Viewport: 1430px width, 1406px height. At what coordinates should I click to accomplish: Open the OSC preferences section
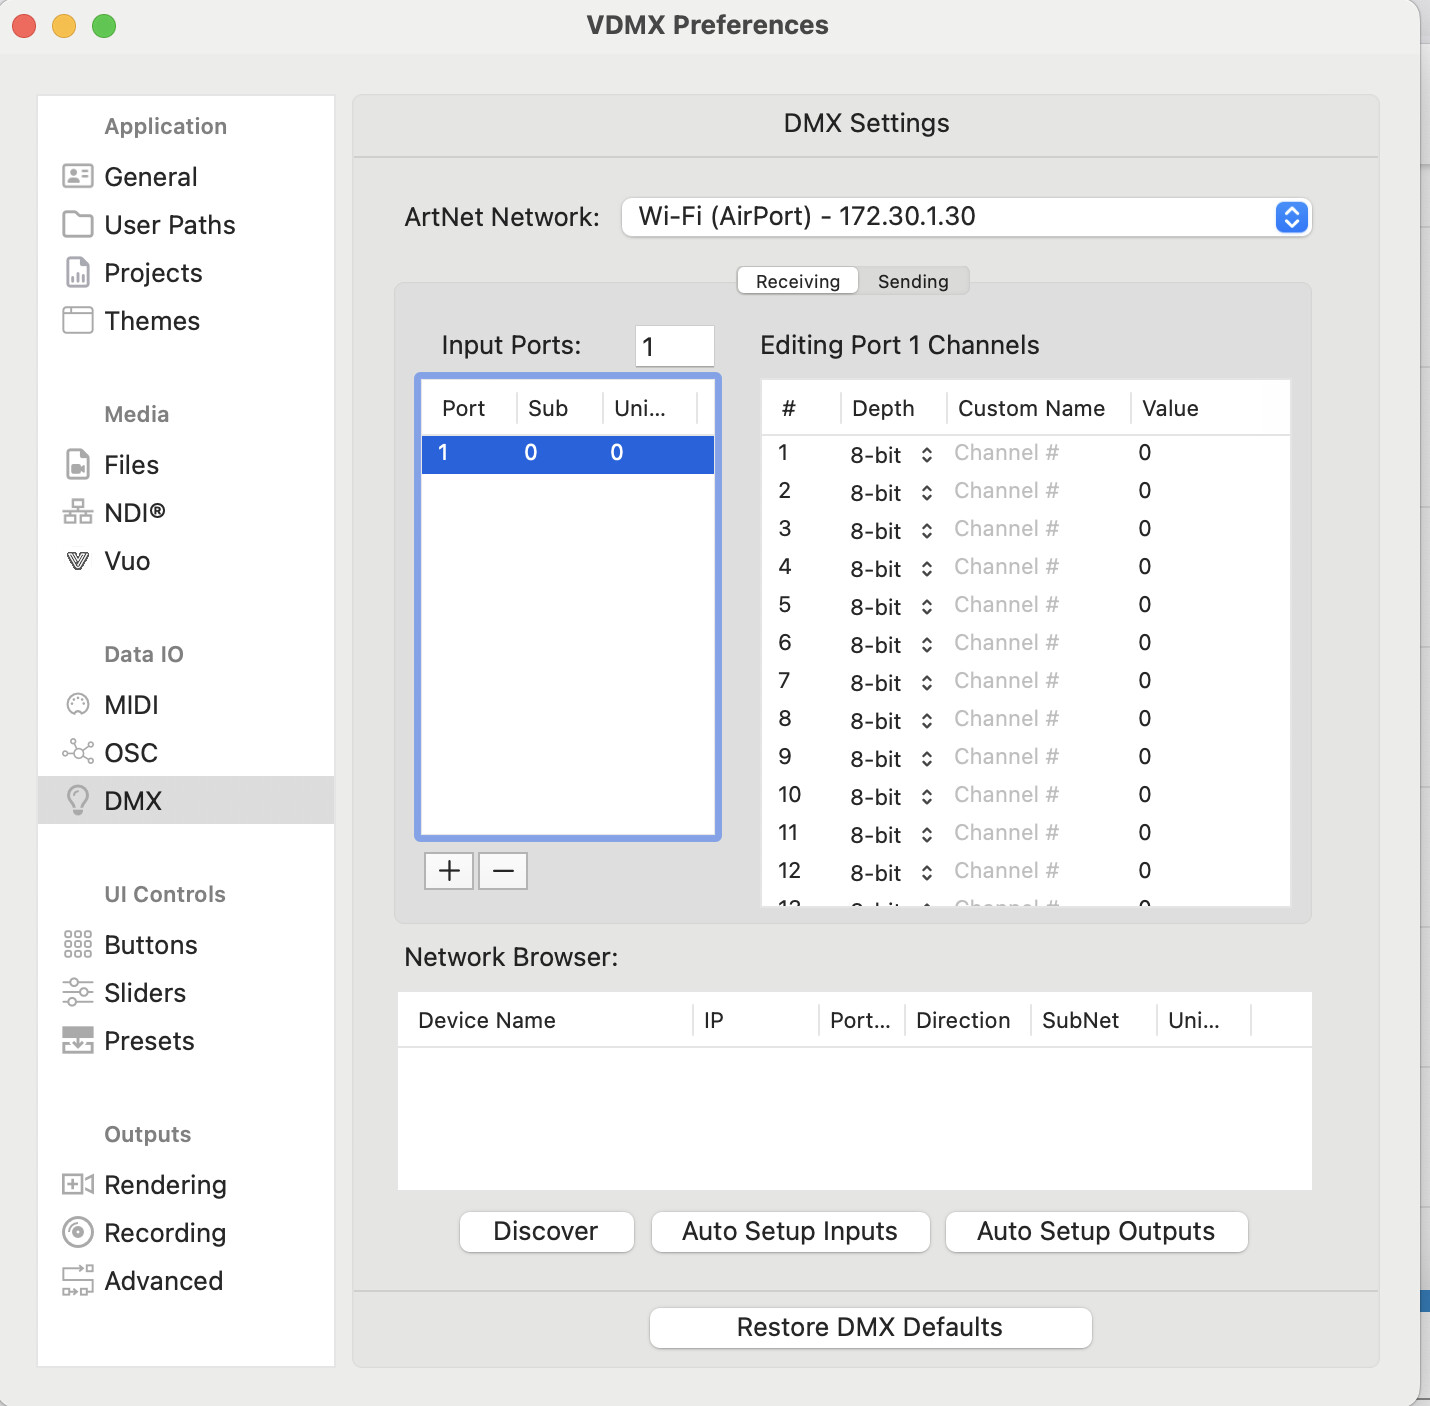pos(131,752)
